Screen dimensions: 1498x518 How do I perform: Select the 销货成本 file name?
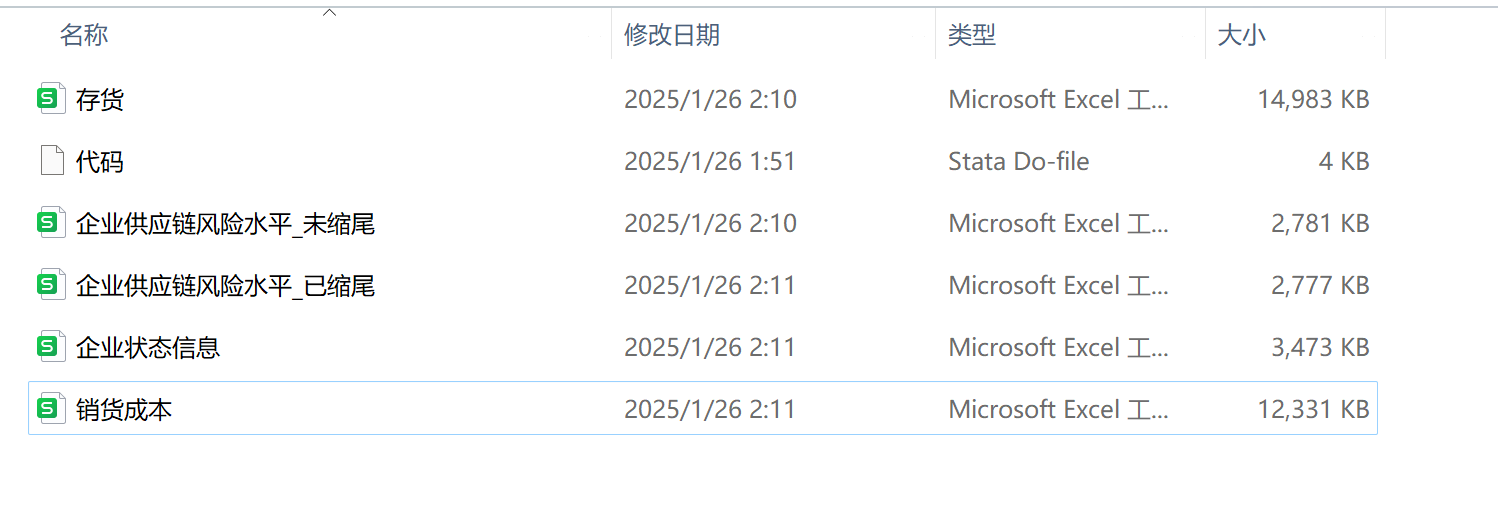124,409
